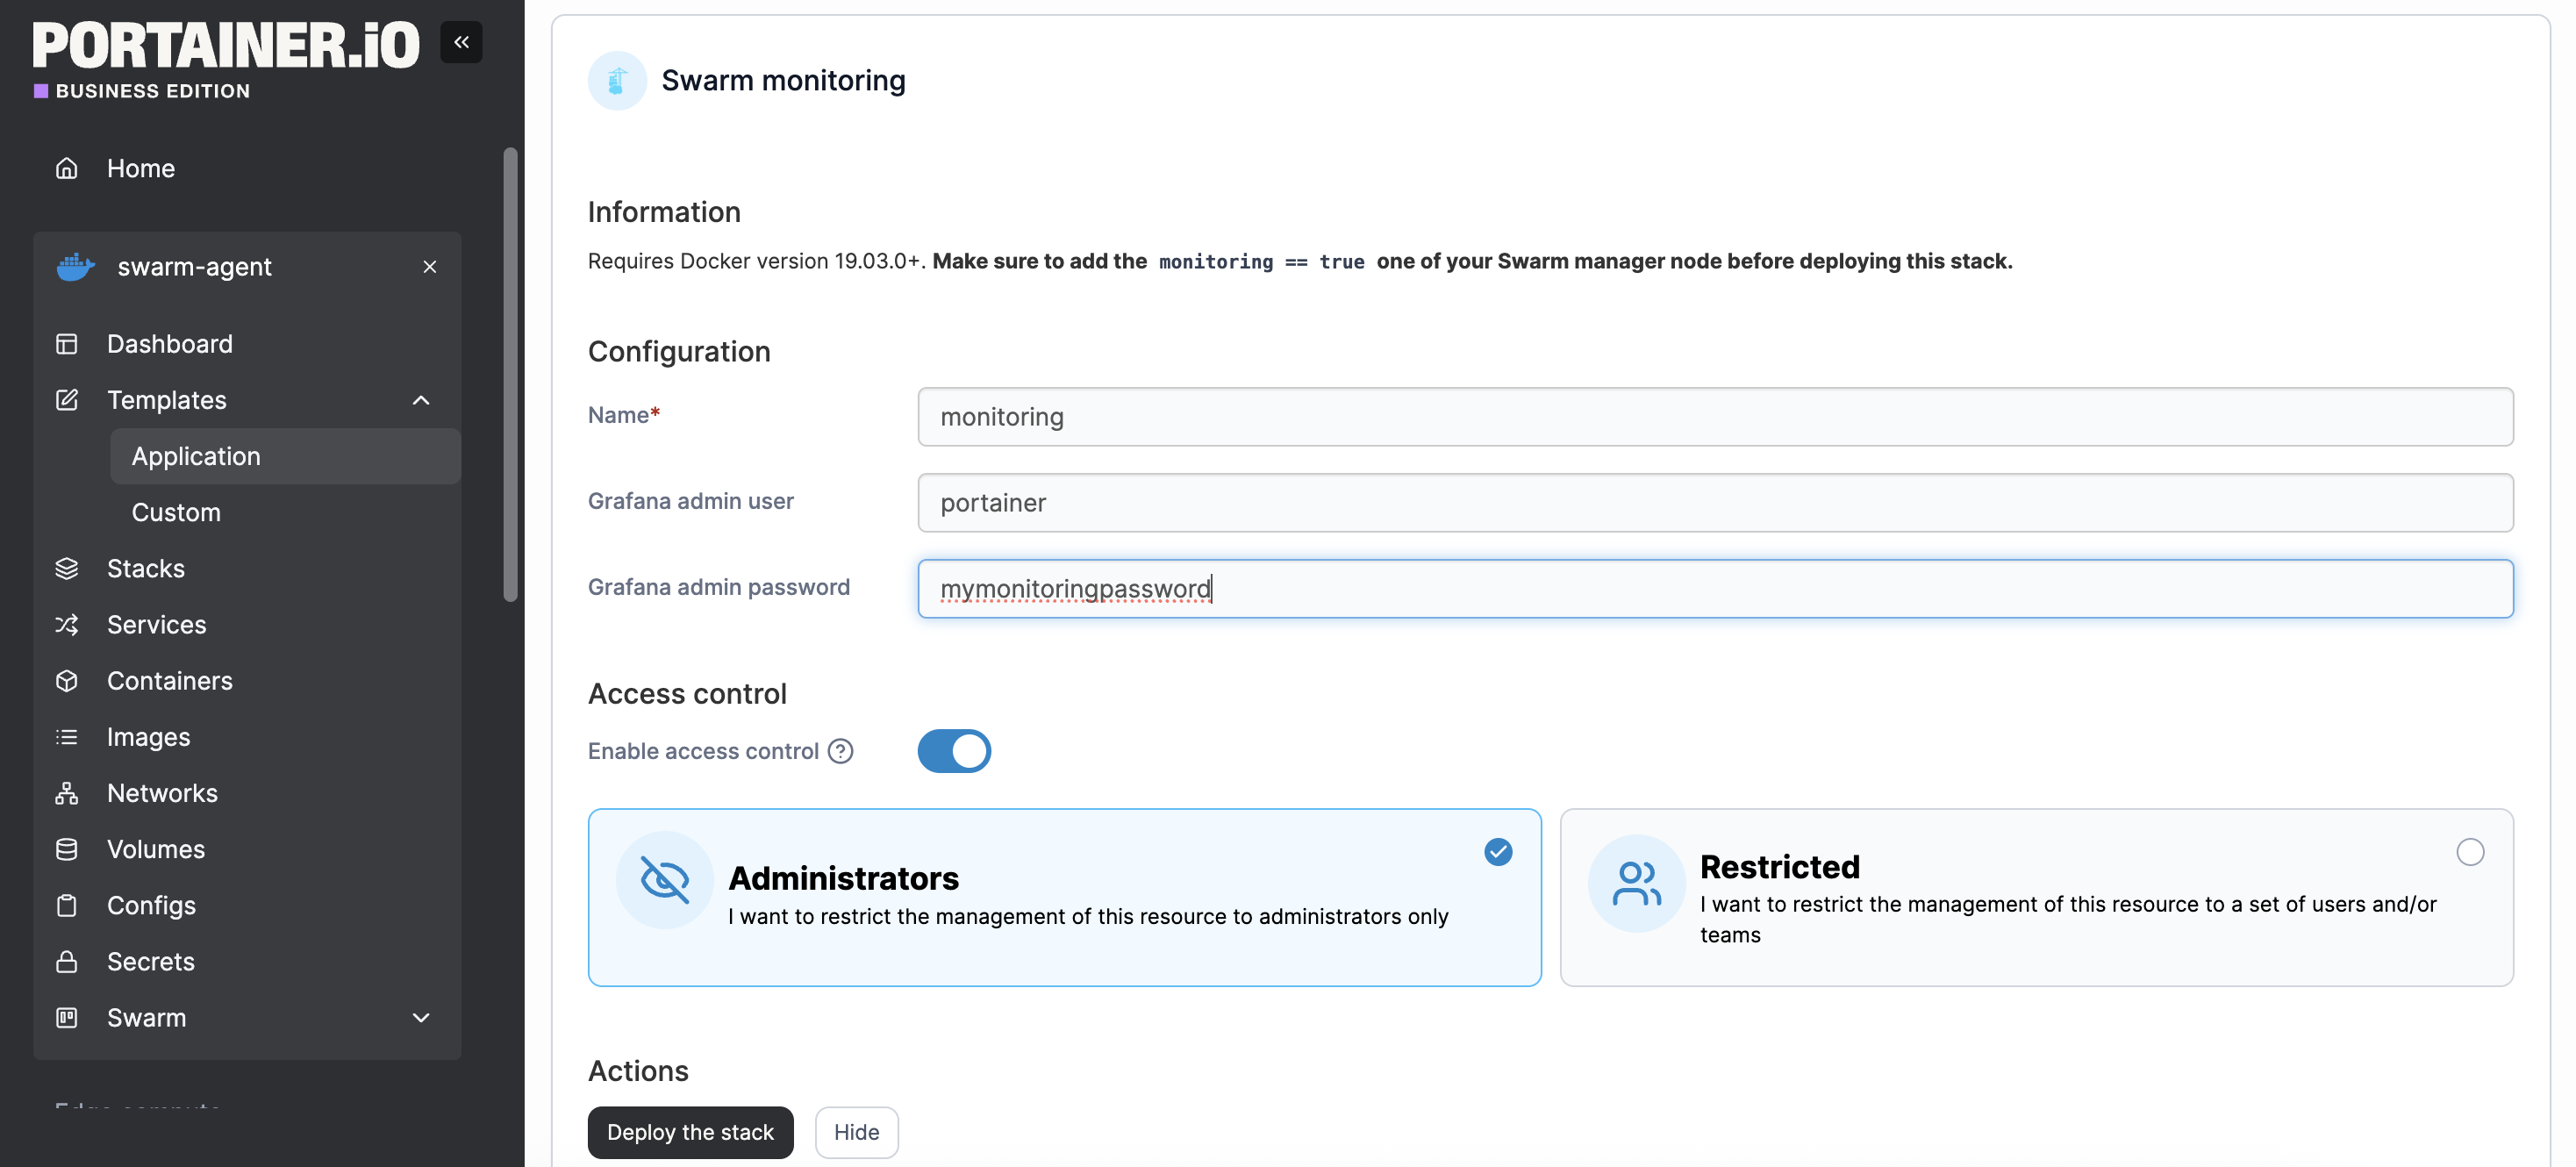Collapse the sidebar with double-chevron button

(x=461, y=42)
